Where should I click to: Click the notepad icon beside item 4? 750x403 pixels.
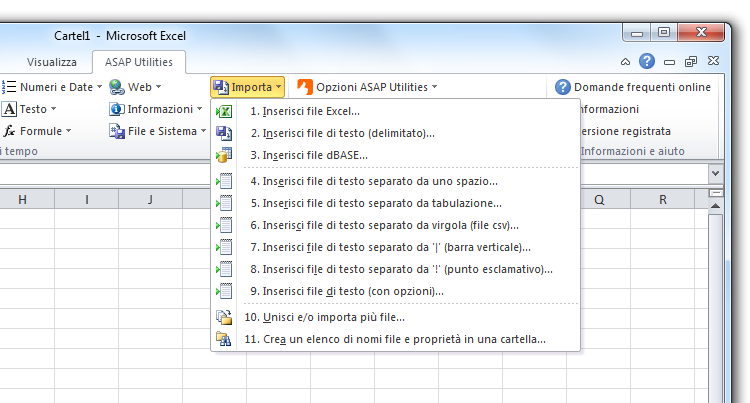(224, 181)
